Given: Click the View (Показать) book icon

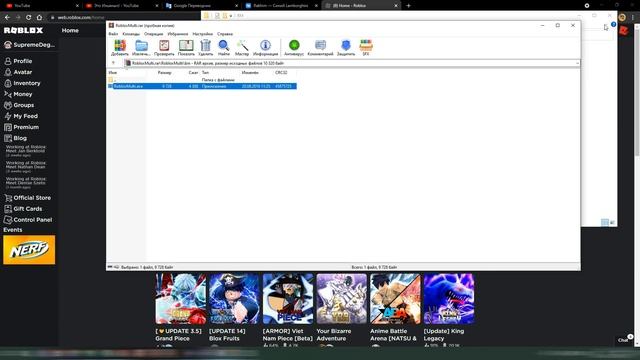Looking at the screenshot, I should 186,48.
